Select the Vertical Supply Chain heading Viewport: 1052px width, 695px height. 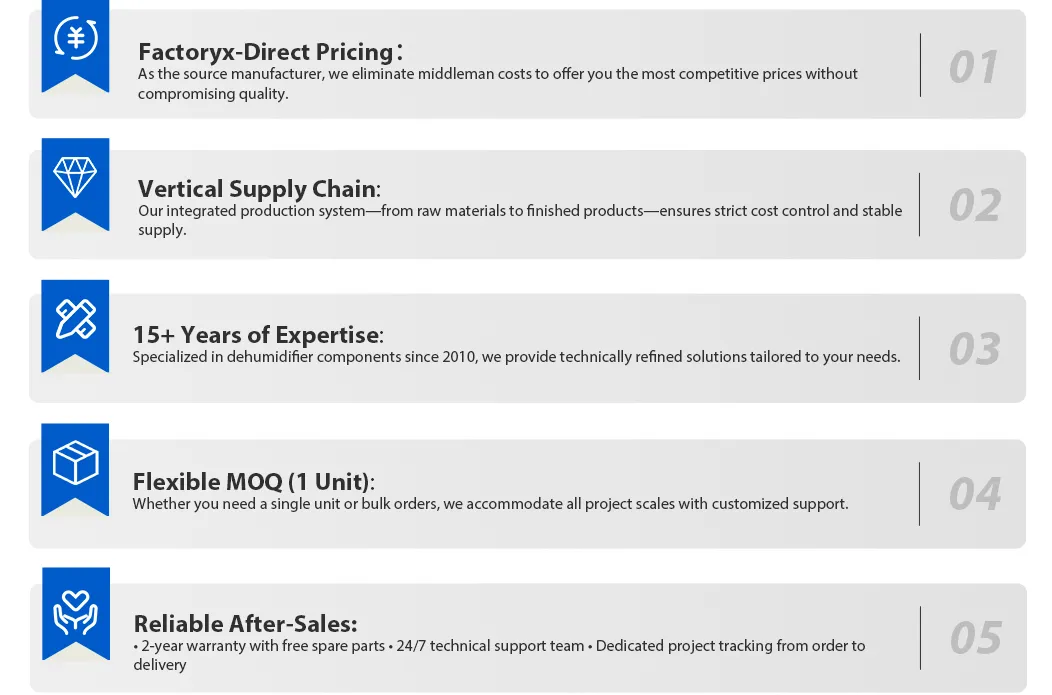pyautogui.click(x=259, y=189)
